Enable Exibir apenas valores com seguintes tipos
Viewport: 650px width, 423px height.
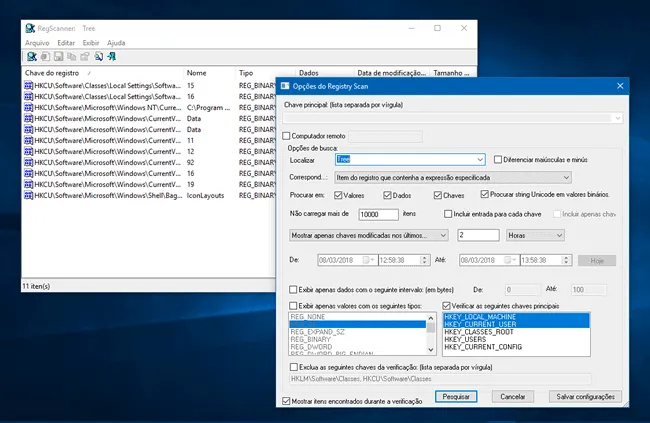293,306
